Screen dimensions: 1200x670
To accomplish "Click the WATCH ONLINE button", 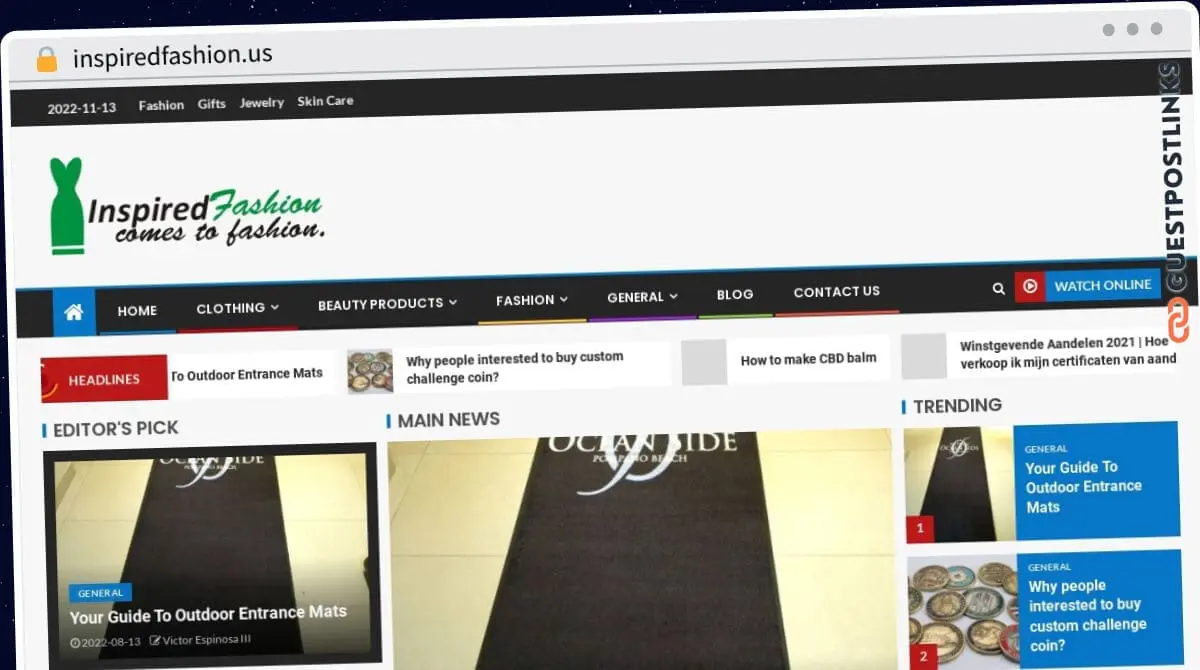I will (1102, 285).
